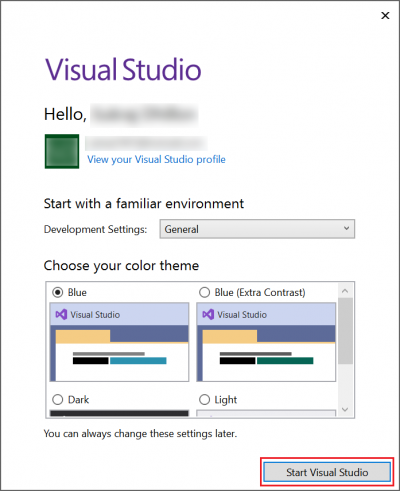Click the Visual Studio logo in Blue preview

[x=61, y=314]
